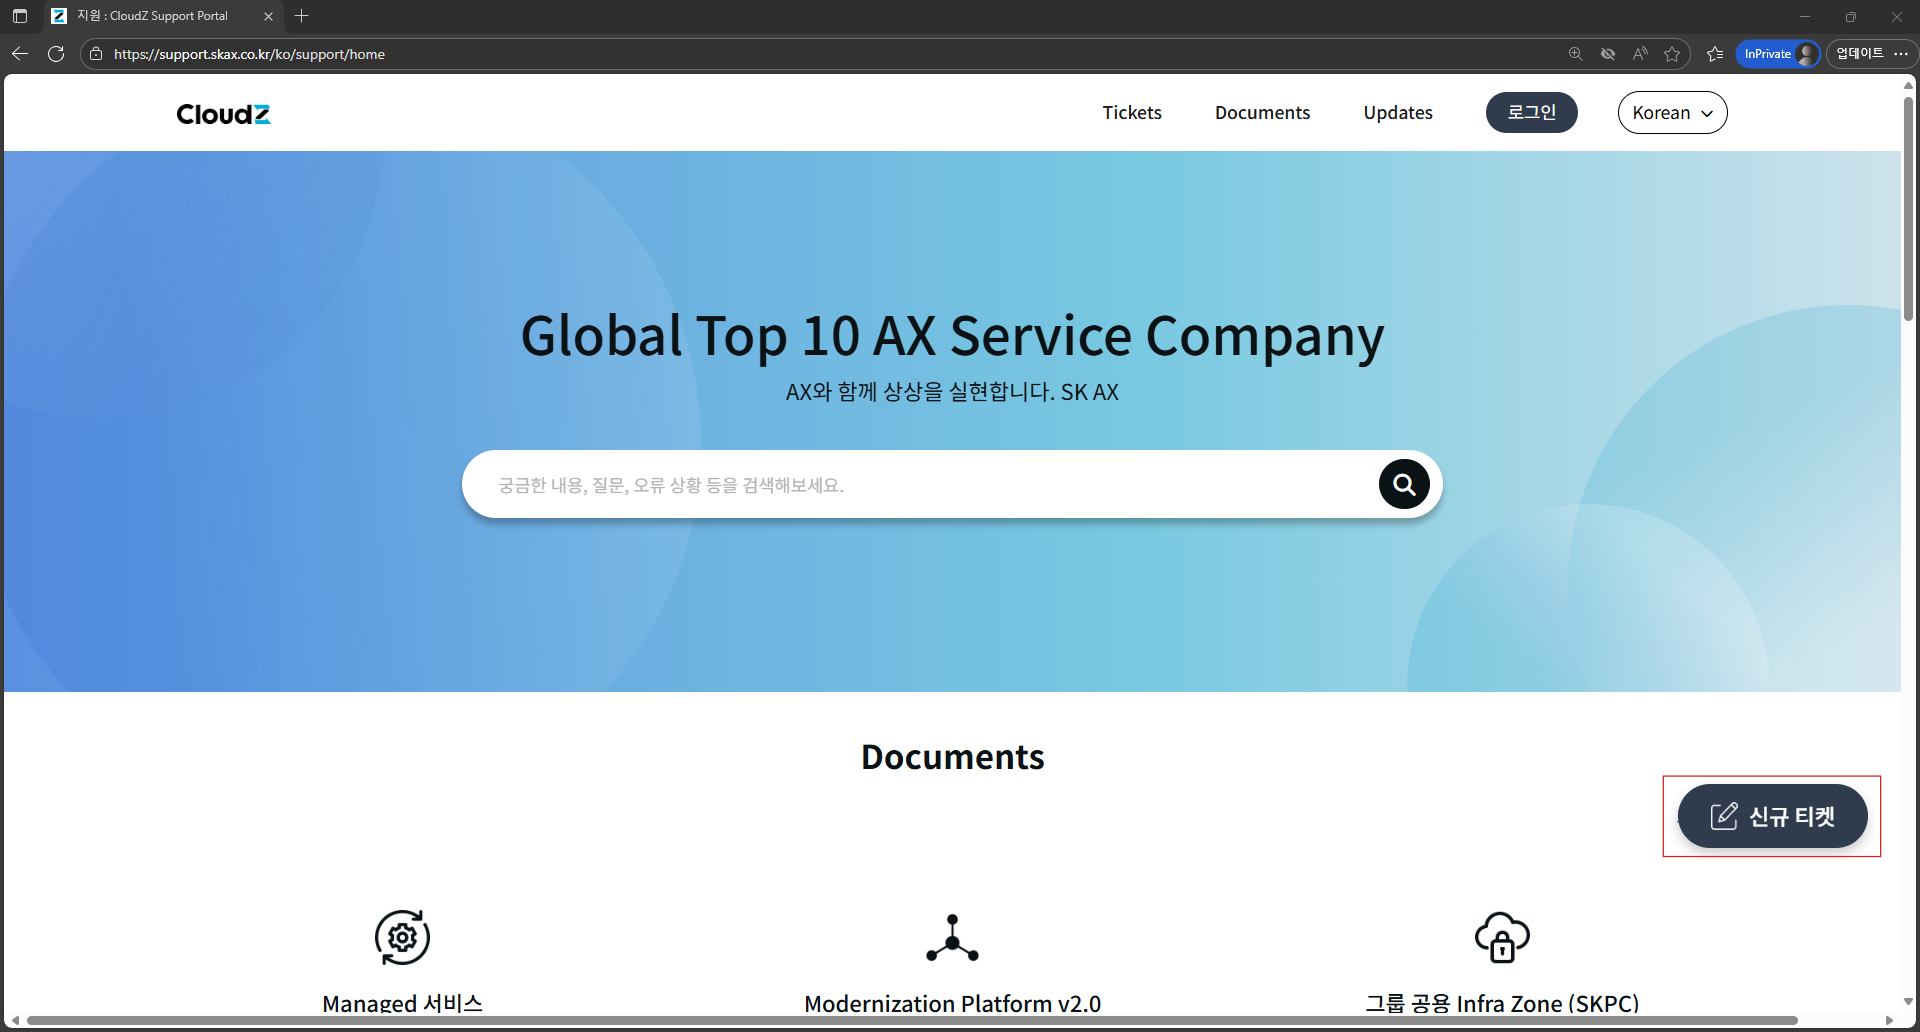The width and height of the screenshot is (1920, 1032).
Task: Click the Documents section heading
Action: pos(952,757)
